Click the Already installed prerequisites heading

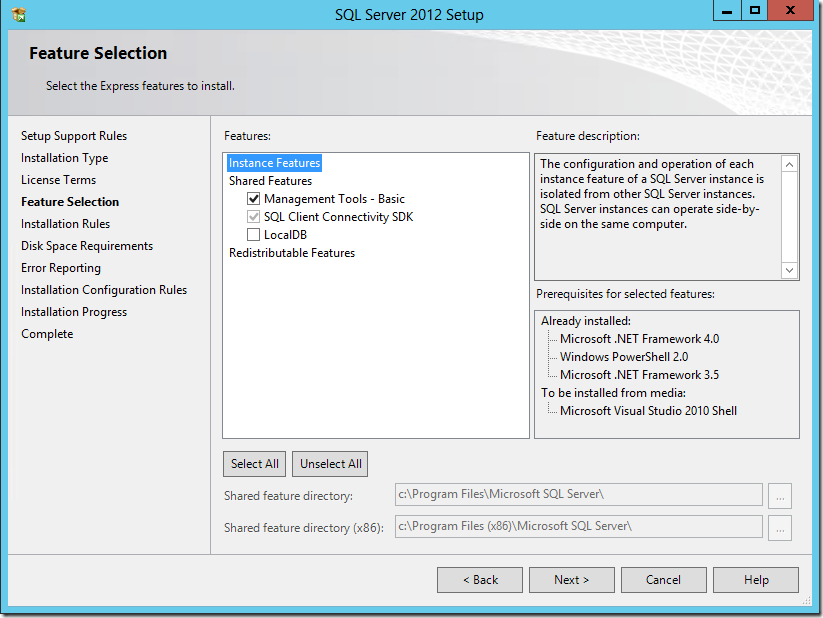[586, 321]
